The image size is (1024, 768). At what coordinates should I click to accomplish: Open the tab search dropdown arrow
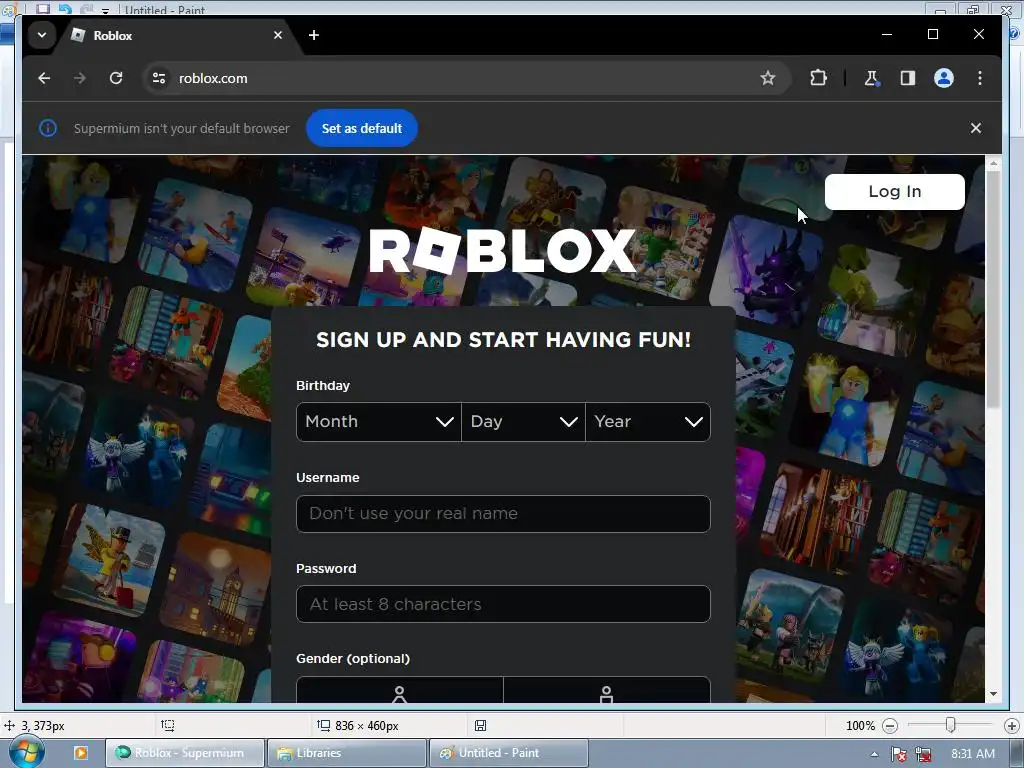[x=42, y=35]
